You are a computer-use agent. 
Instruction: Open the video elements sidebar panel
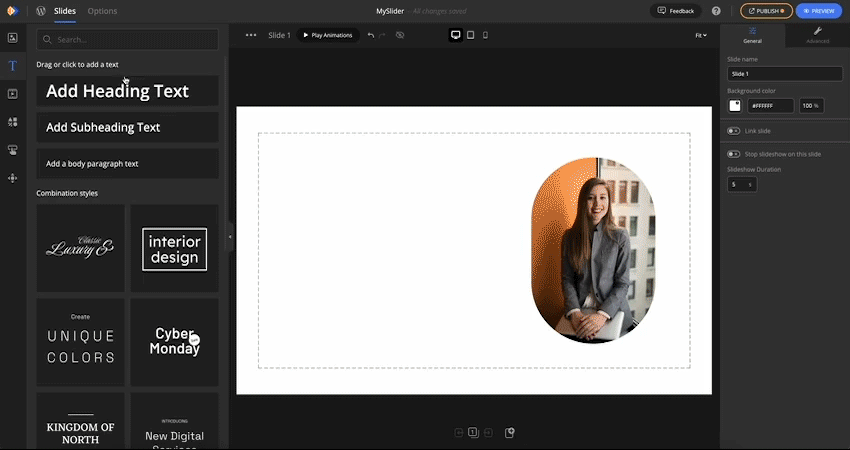12,94
